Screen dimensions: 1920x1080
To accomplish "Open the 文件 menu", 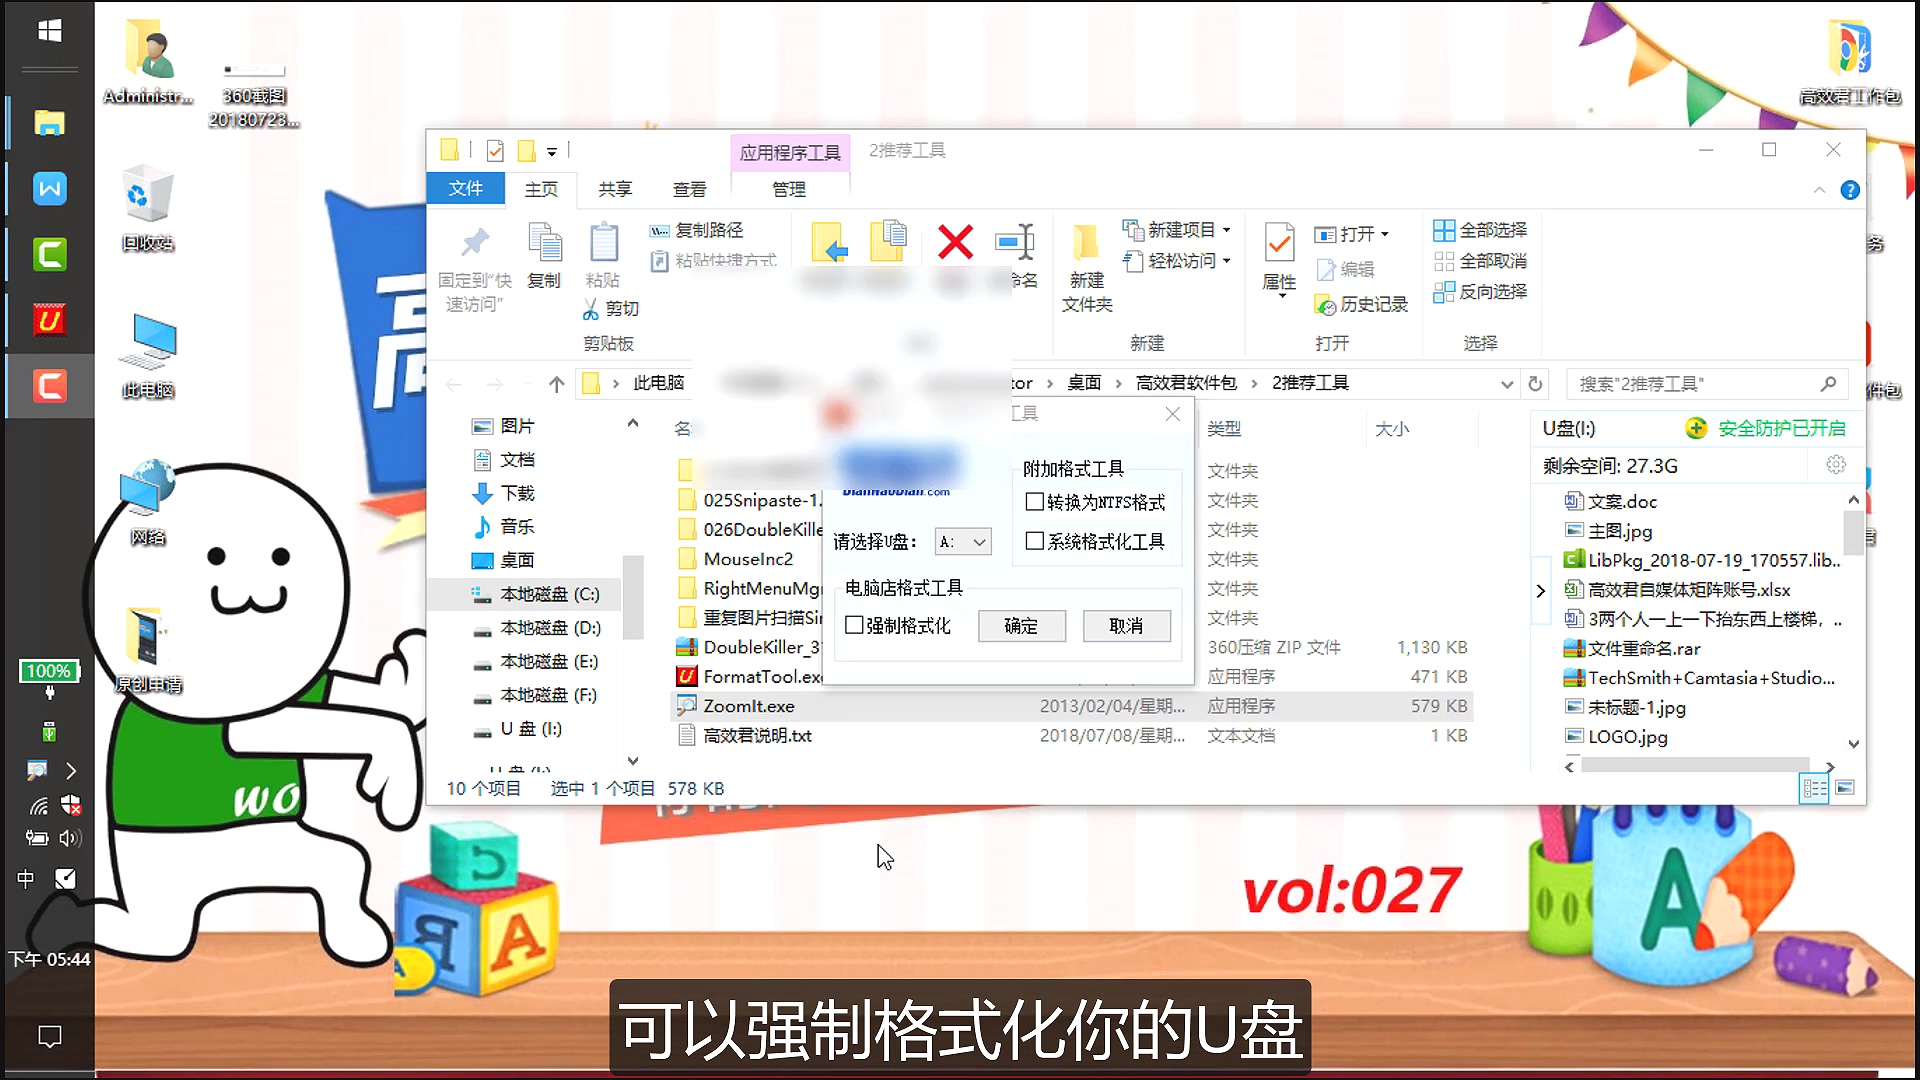I will click(x=466, y=189).
